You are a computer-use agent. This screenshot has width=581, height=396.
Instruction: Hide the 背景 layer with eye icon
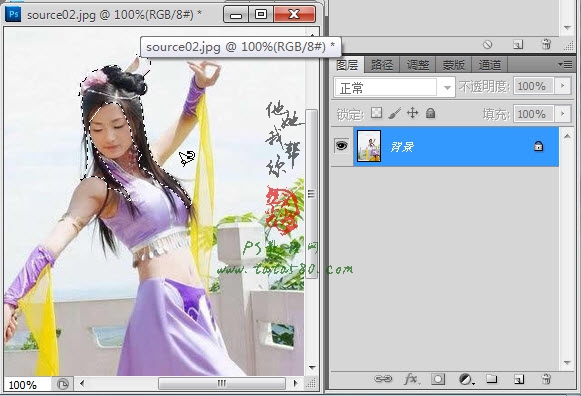pos(341,145)
